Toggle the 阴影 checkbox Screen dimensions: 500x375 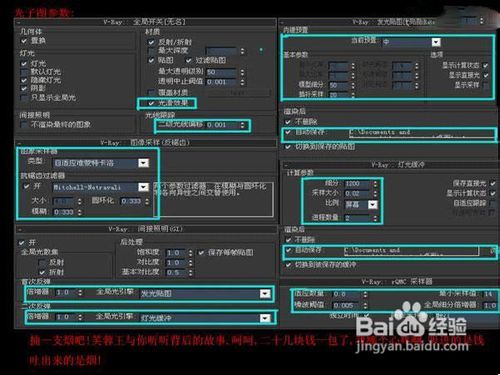24,88
